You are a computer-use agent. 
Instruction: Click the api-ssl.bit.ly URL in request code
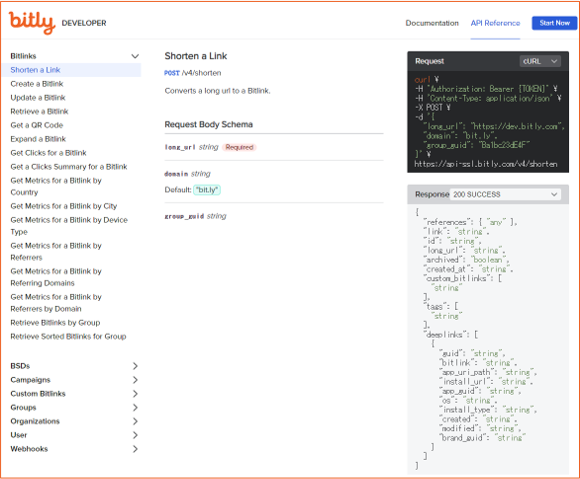point(486,164)
